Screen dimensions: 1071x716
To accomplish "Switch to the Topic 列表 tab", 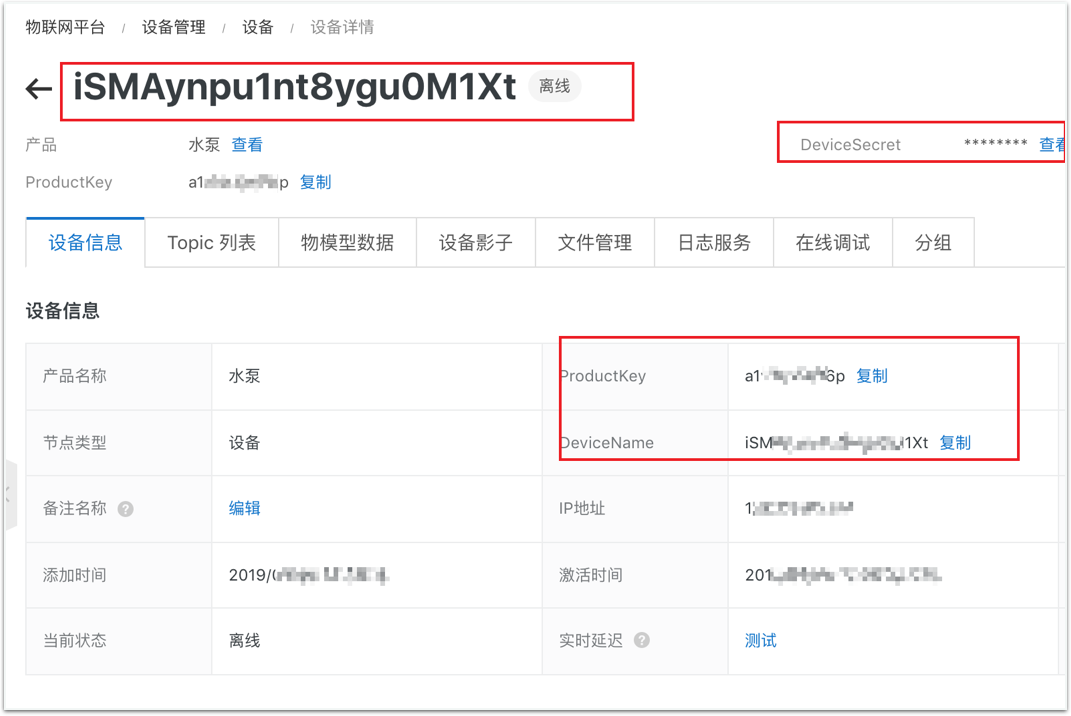I will (212, 243).
